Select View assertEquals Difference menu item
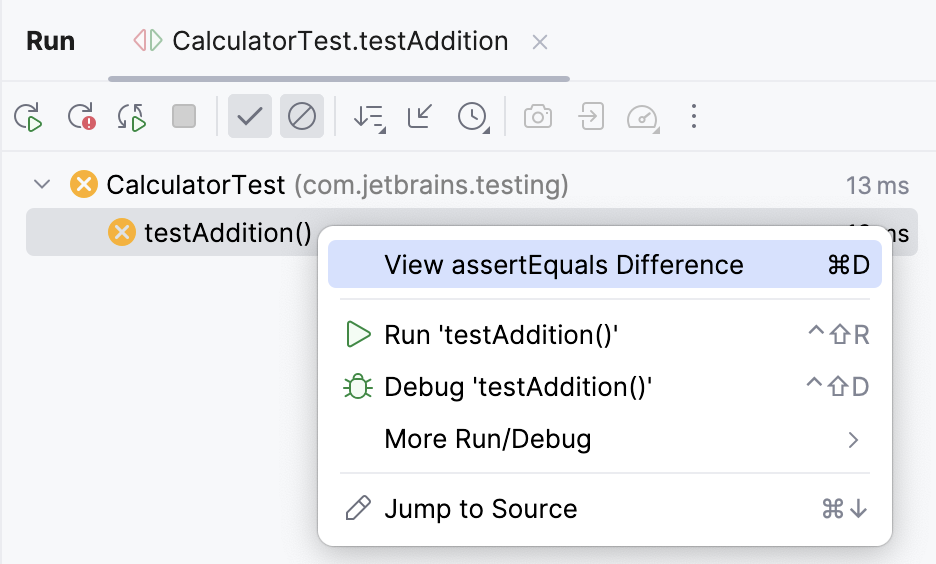936x564 pixels. [563, 265]
